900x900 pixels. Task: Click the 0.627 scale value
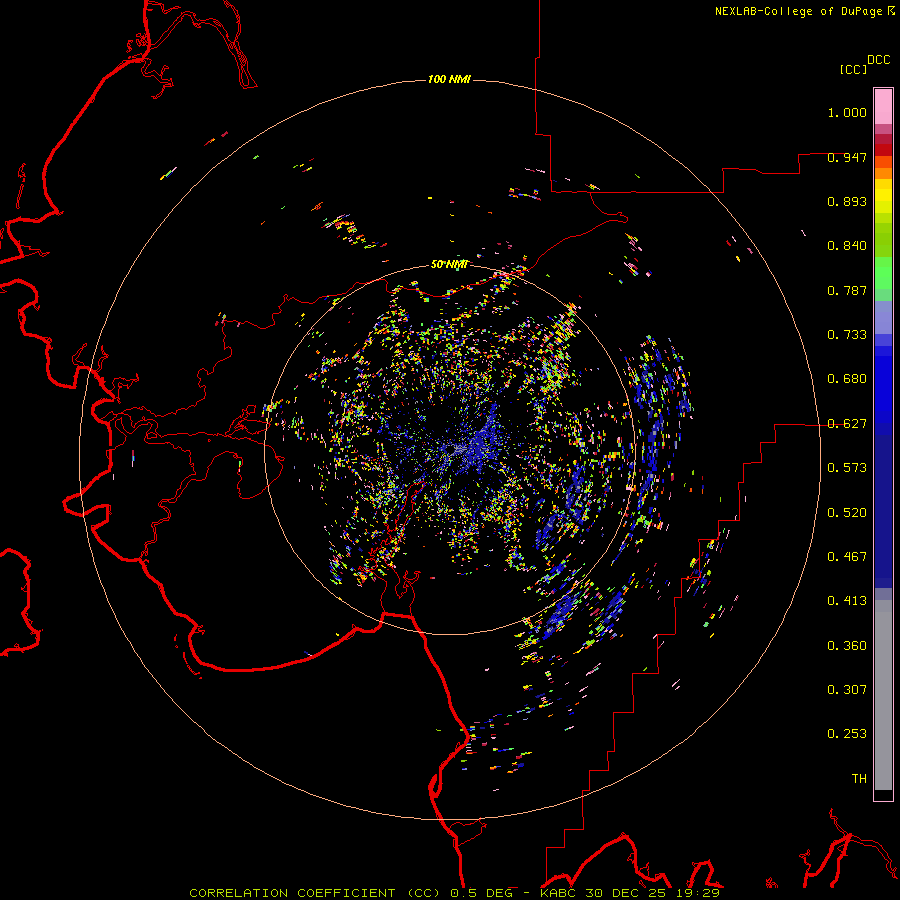point(847,424)
